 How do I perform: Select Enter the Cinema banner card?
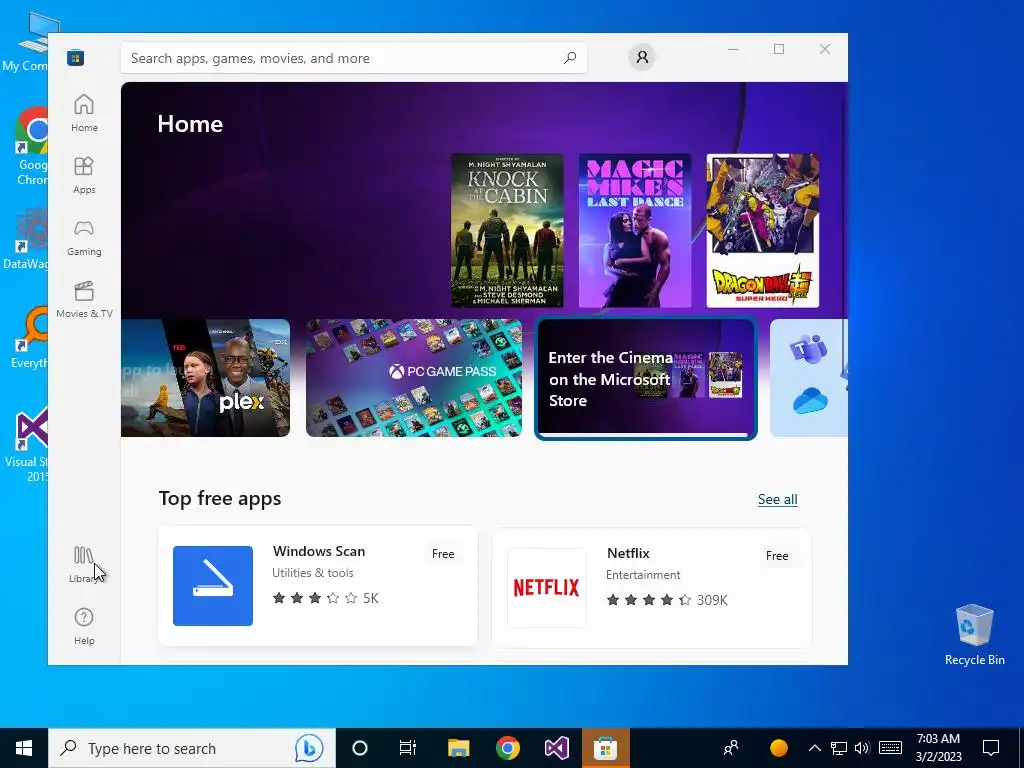pyautogui.click(x=646, y=378)
